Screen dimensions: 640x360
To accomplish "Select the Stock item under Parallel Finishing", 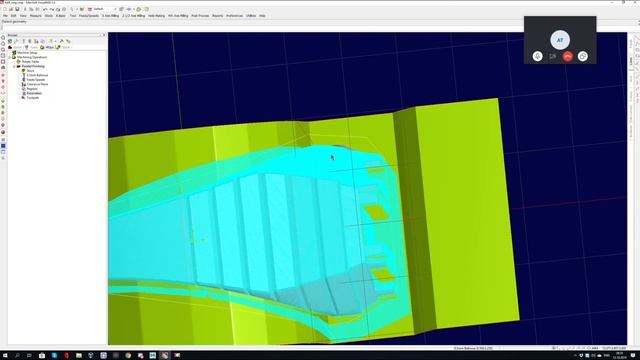I will pyautogui.click(x=31, y=71).
